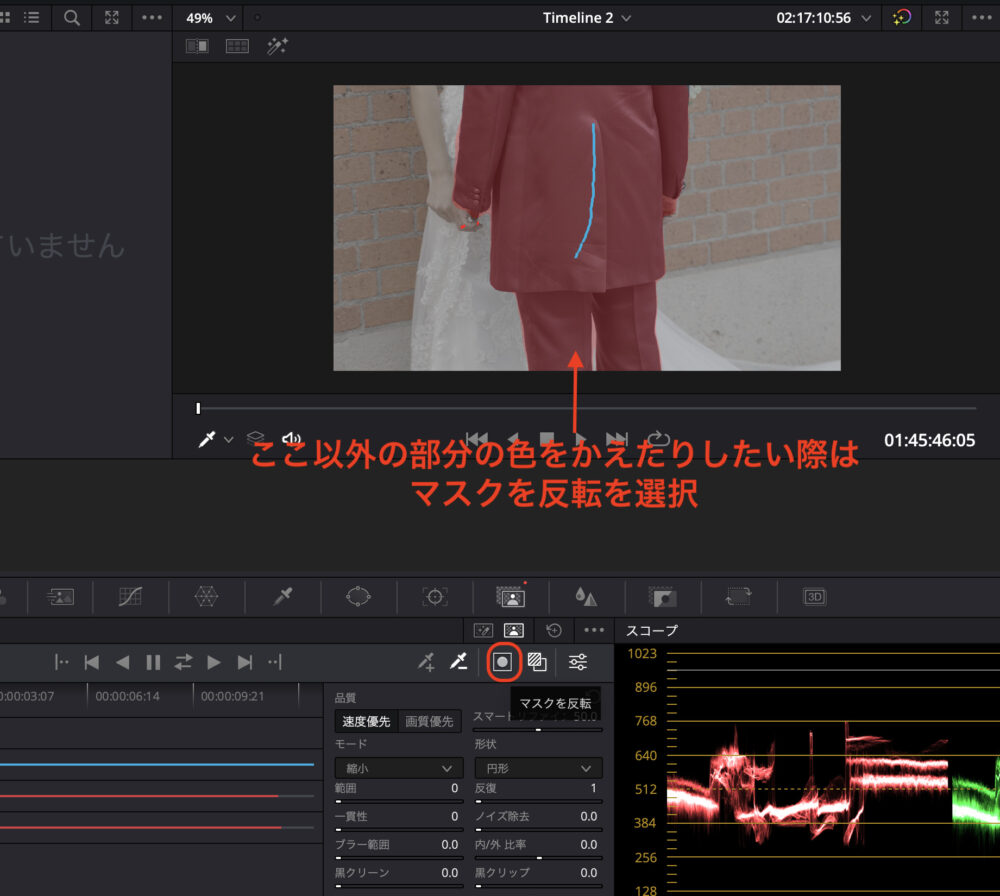Open the 3D palette
Viewport: 1000px width, 896px height.
pyautogui.click(x=814, y=597)
